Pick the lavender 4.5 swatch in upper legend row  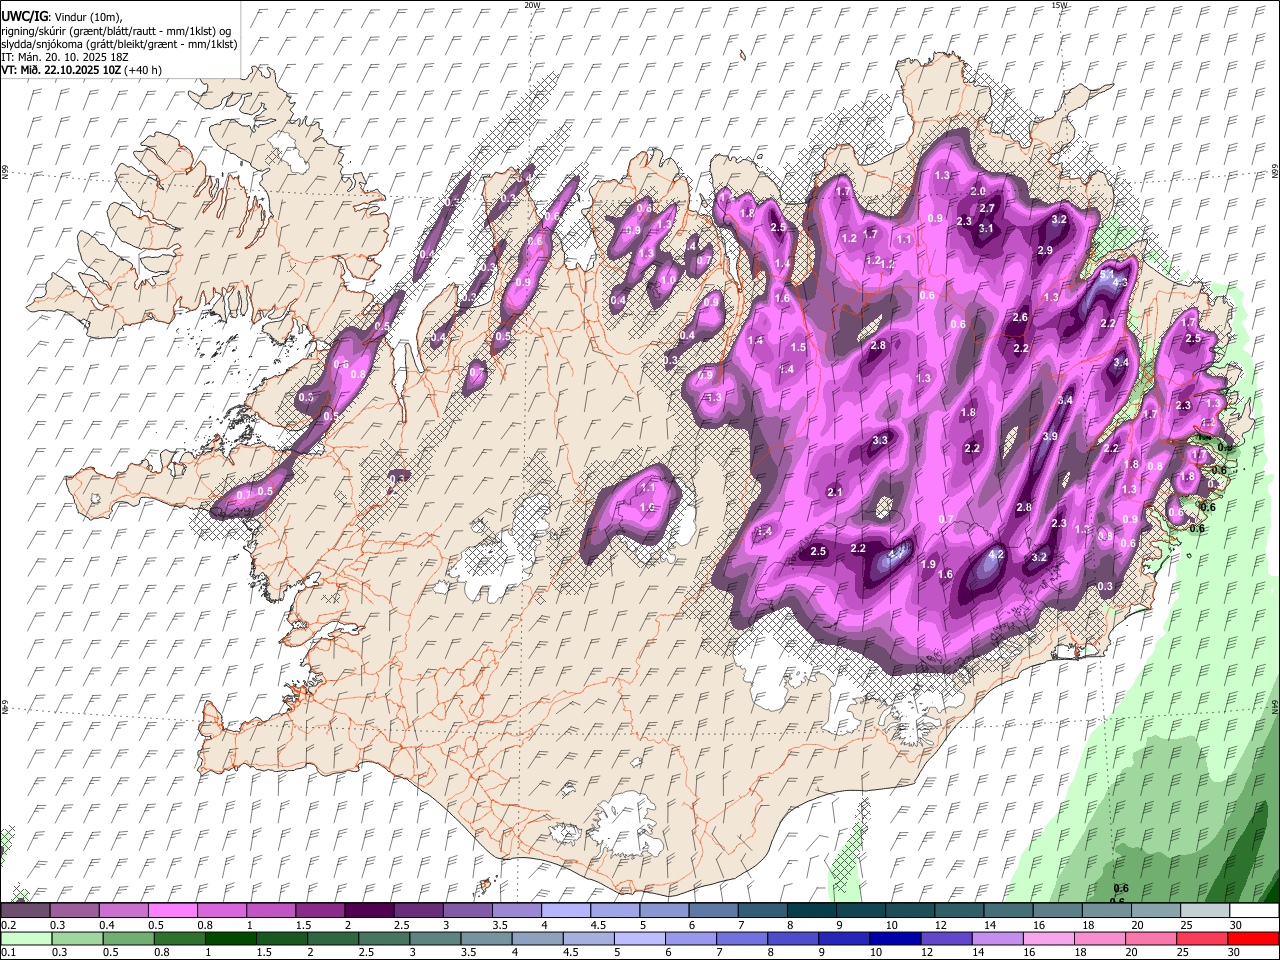click(615, 910)
